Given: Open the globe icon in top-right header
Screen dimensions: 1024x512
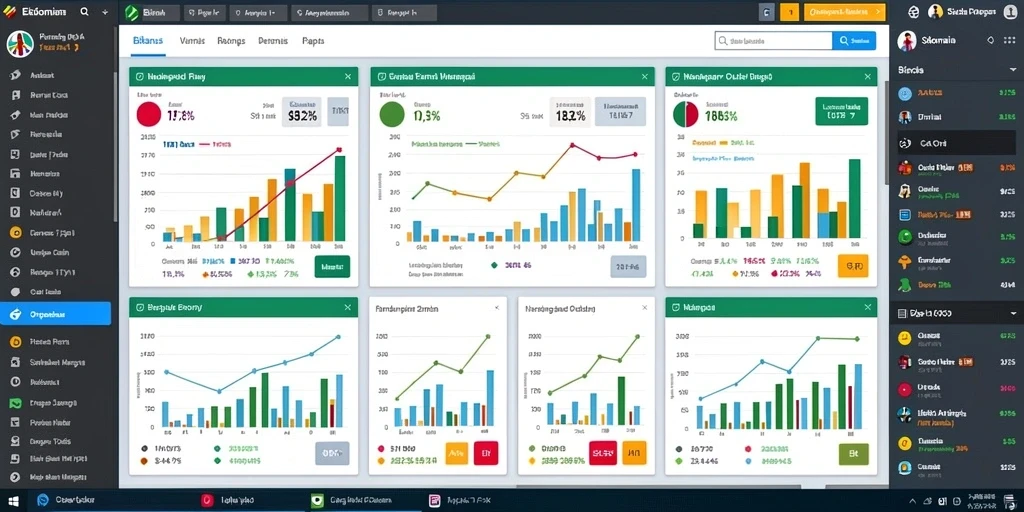Looking at the screenshot, I should pos(914,12).
